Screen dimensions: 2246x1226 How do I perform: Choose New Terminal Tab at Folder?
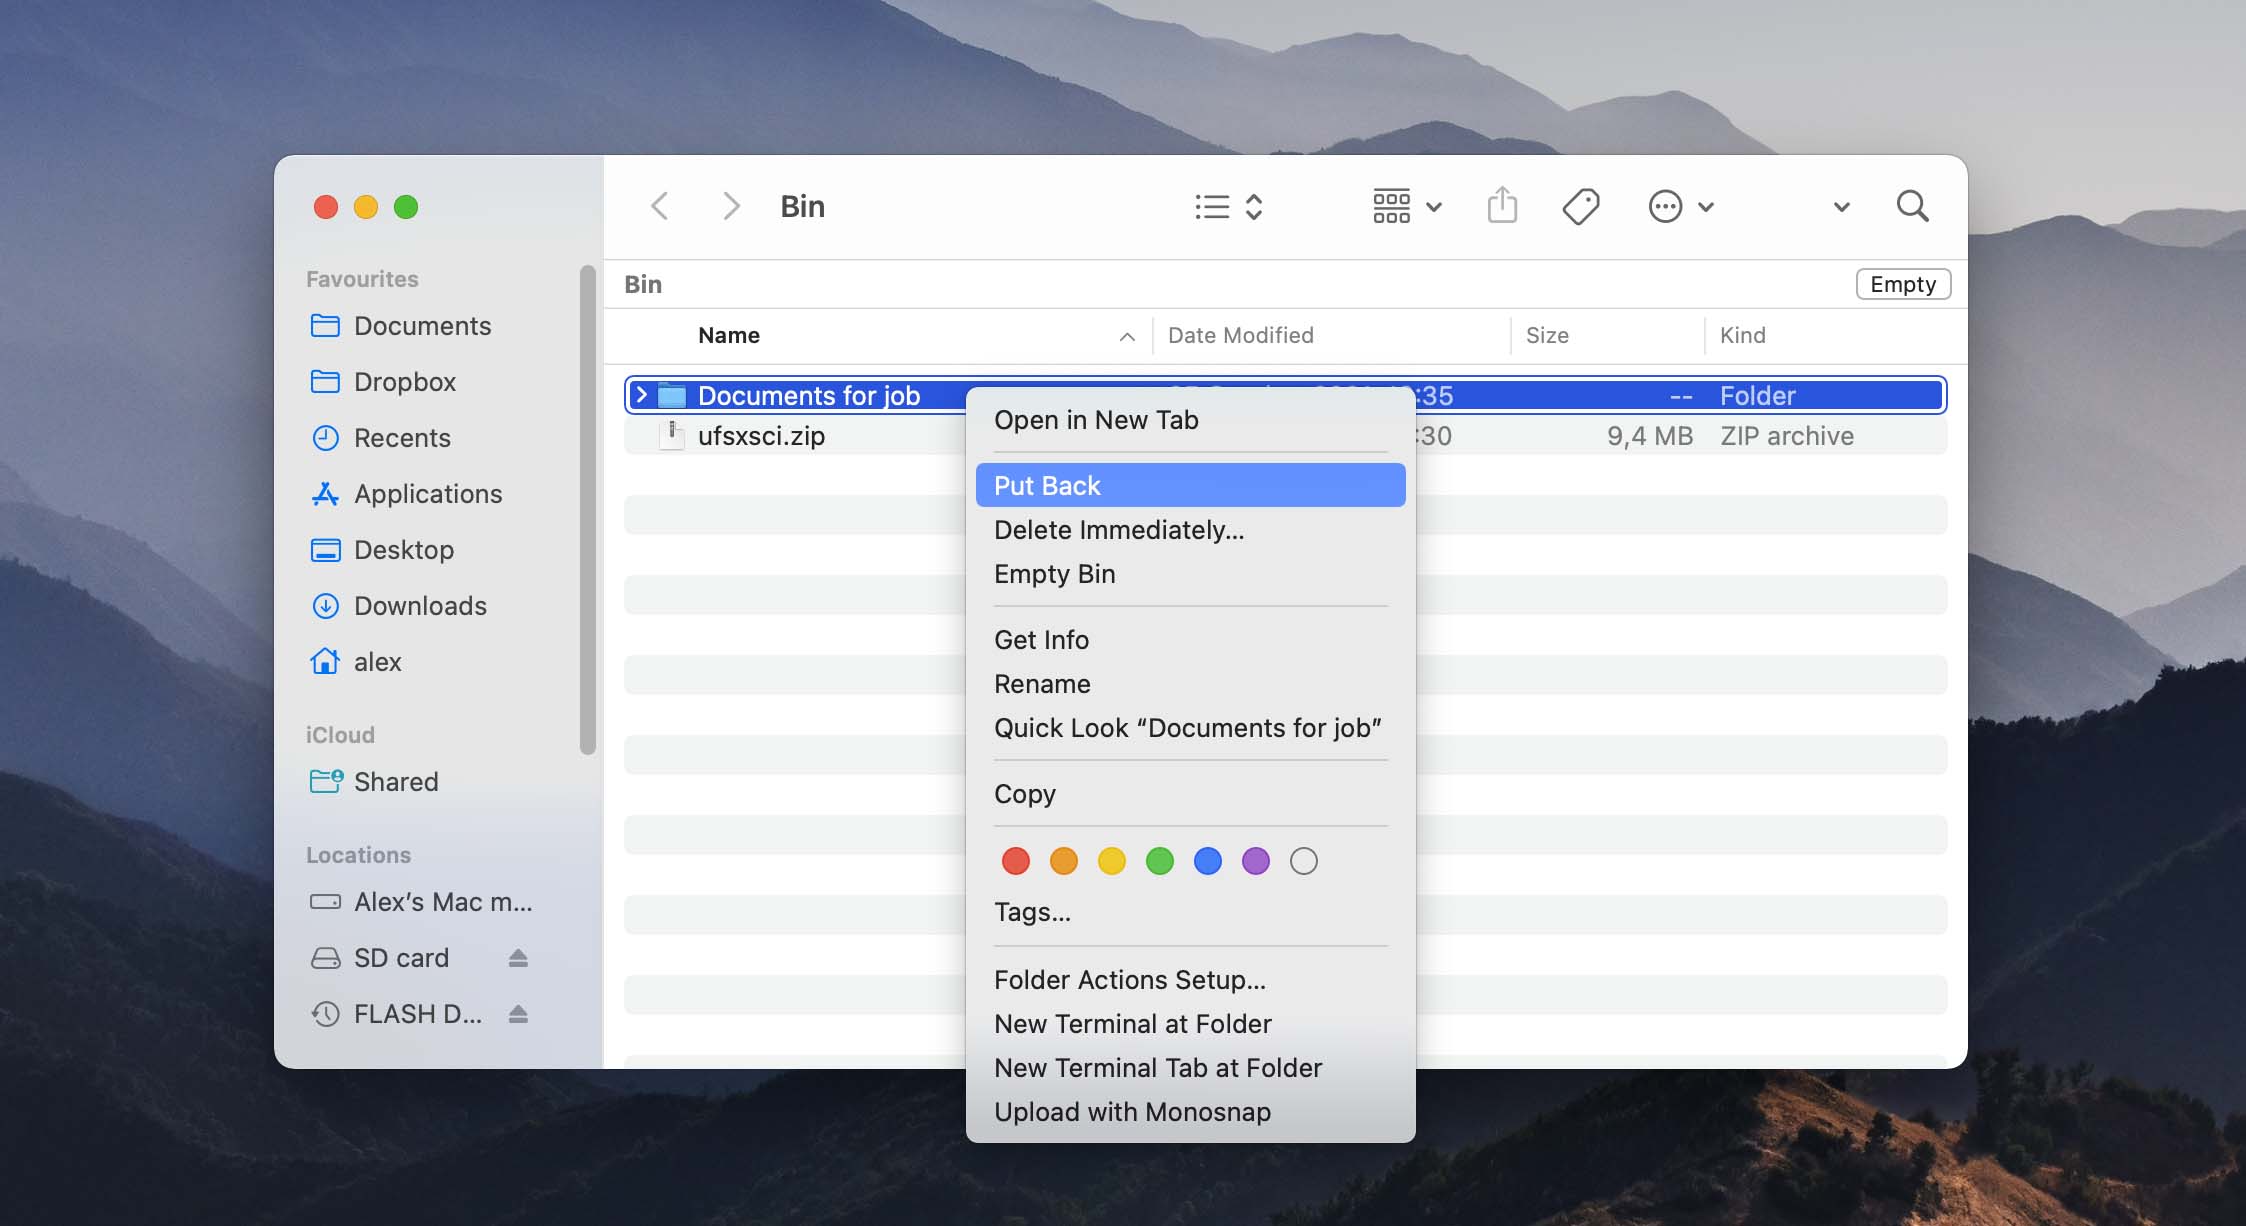pos(1190,1068)
